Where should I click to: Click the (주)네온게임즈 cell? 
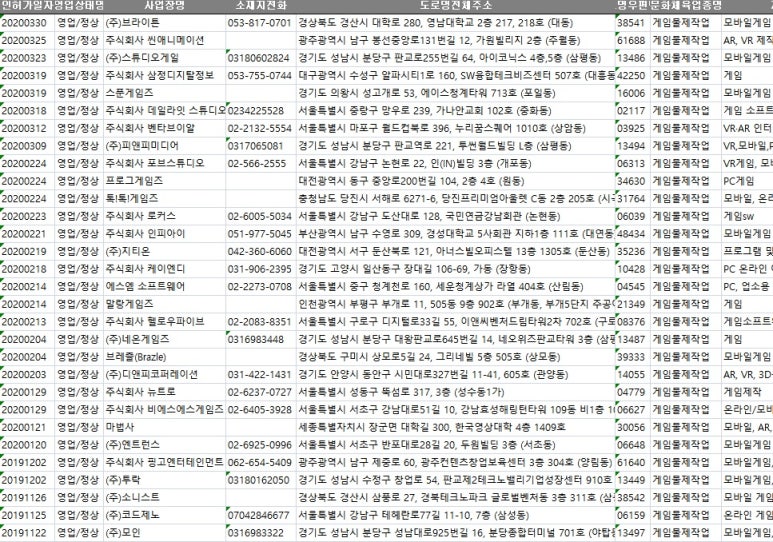pos(165,339)
